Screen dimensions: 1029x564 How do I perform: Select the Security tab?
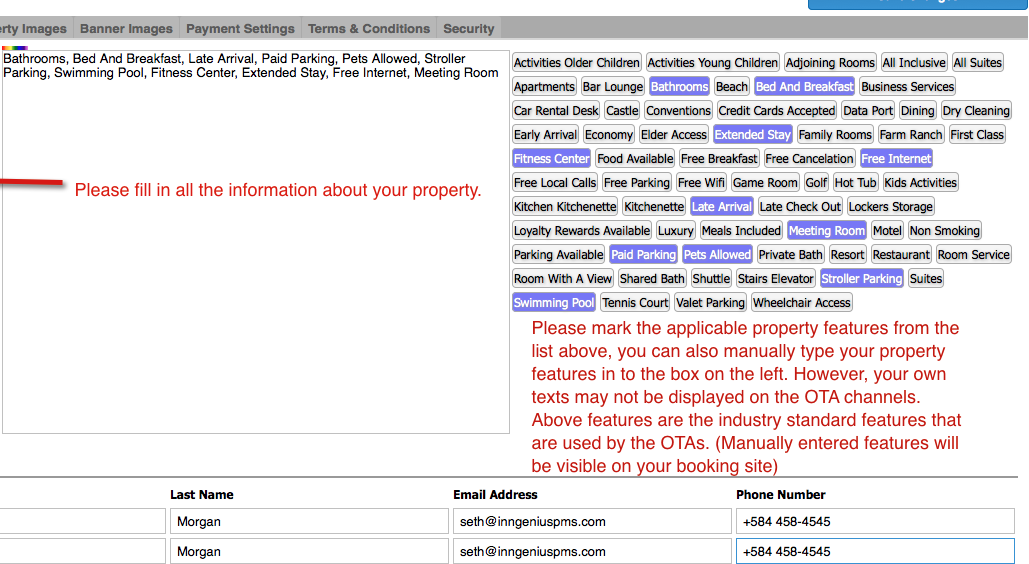click(x=468, y=29)
